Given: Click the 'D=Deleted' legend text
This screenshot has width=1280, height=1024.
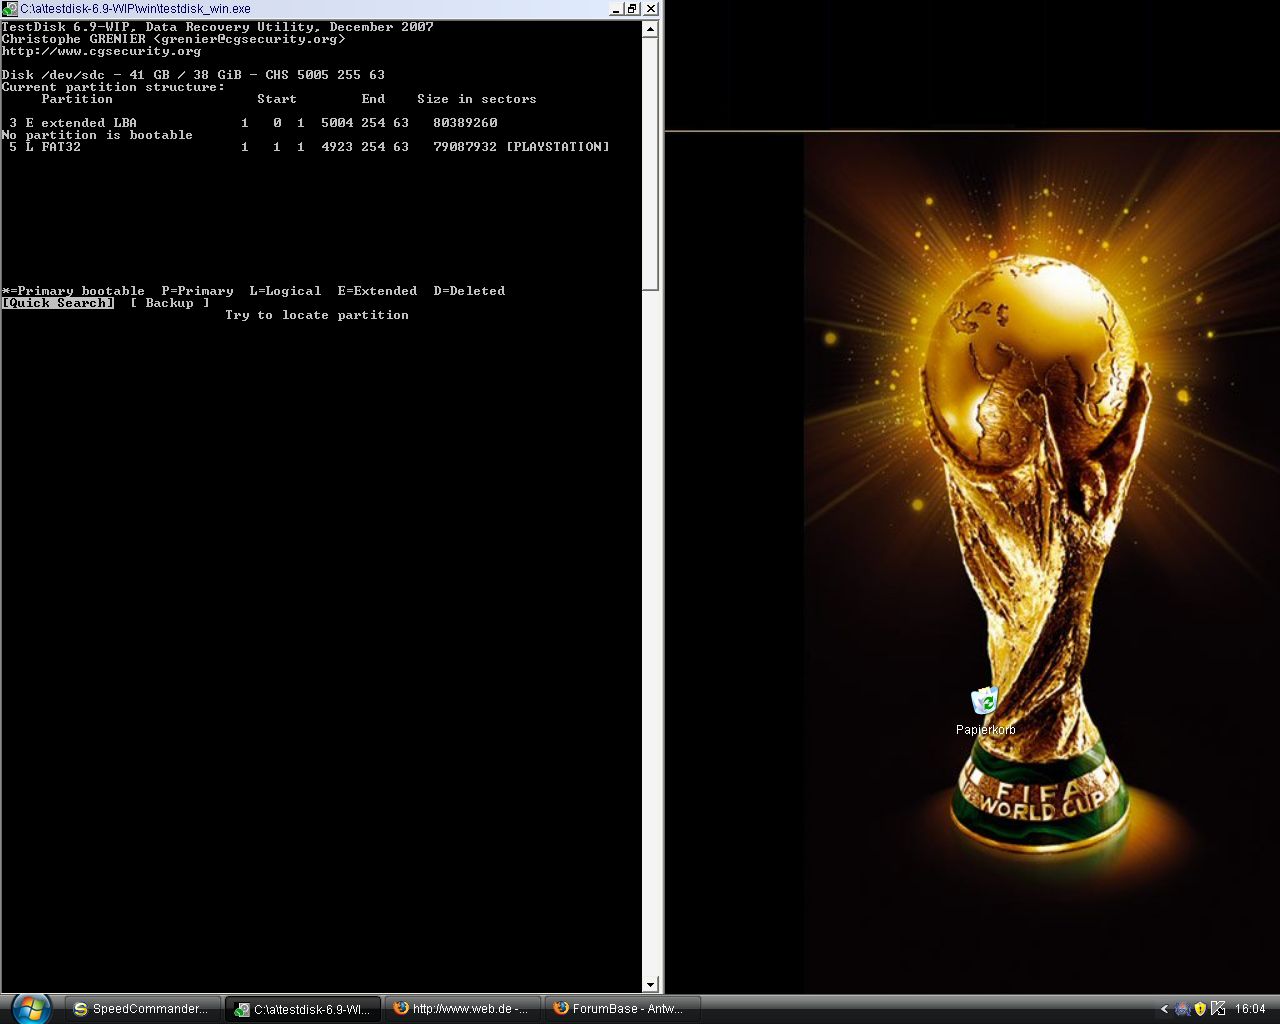Looking at the screenshot, I should [x=469, y=291].
